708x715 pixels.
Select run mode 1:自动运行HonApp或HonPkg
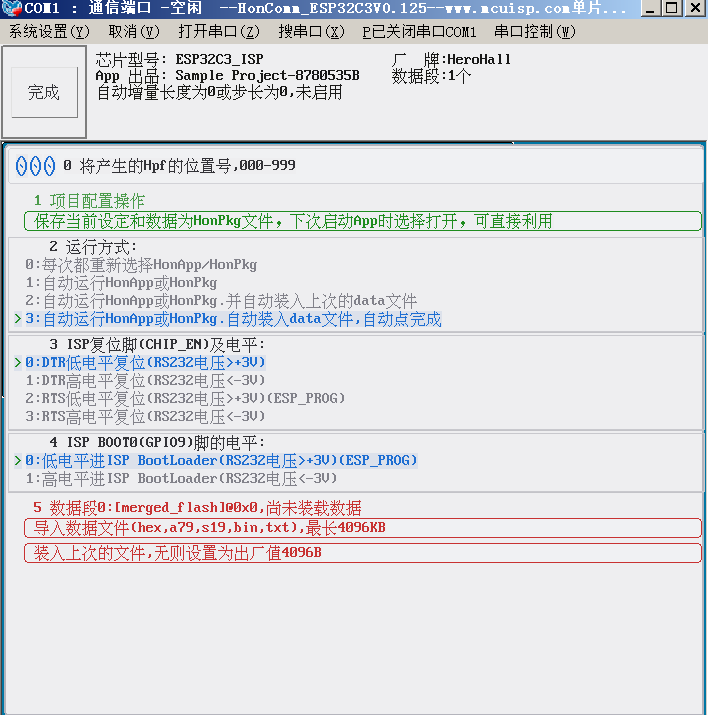pos(121,283)
